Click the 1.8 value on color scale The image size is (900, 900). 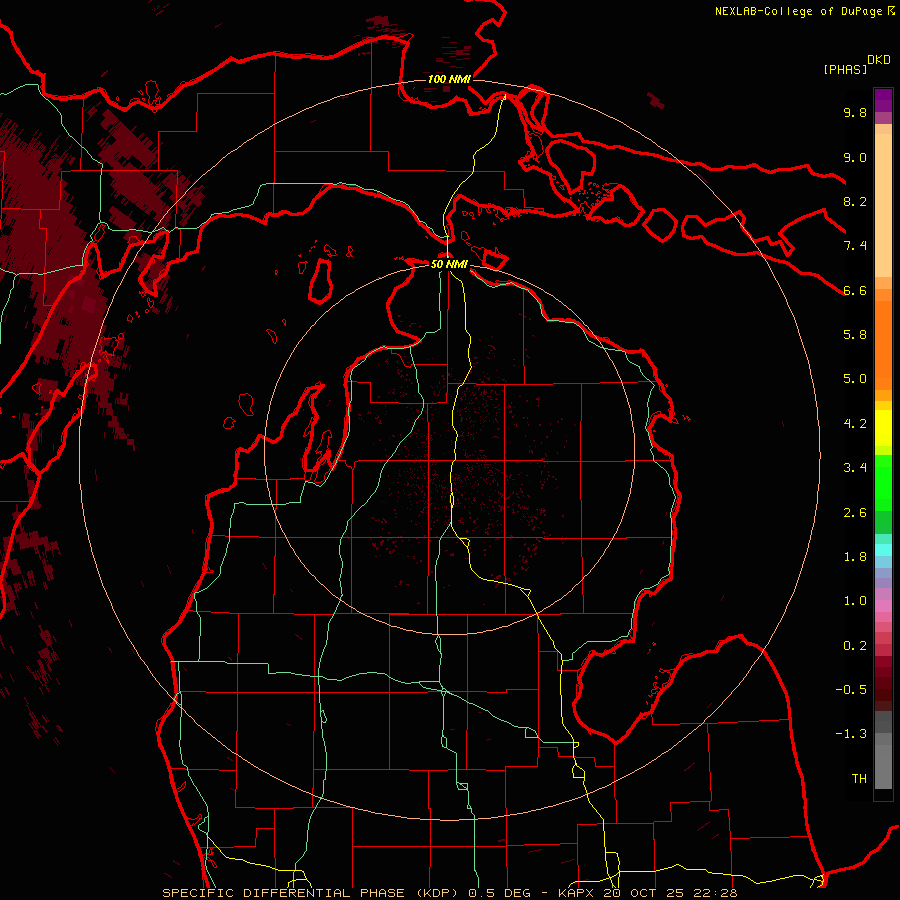(855, 557)
